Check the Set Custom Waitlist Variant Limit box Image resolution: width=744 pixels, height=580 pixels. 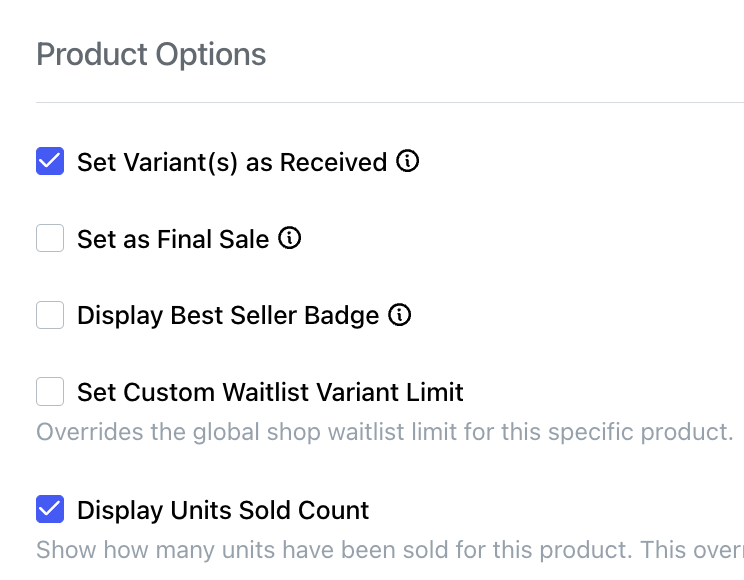50,392
